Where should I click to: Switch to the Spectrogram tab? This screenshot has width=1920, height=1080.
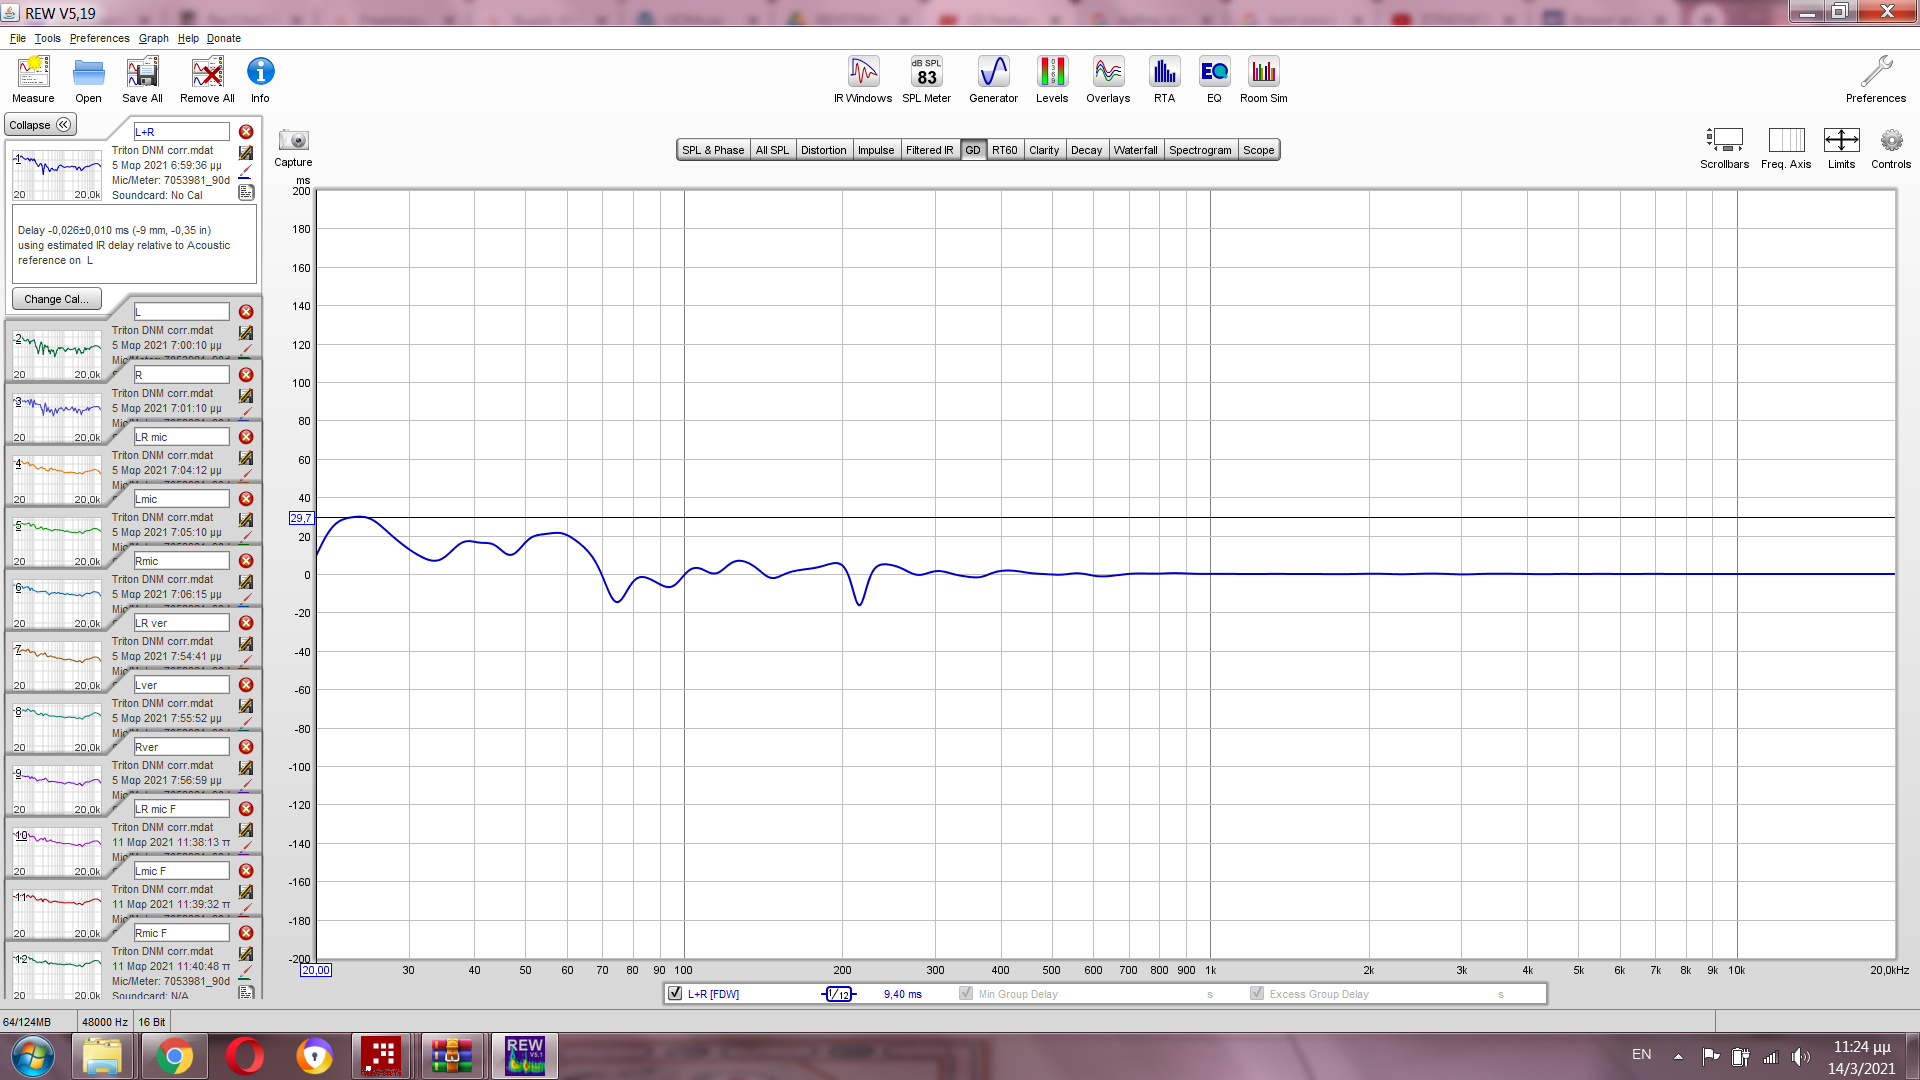(1200, 150)
